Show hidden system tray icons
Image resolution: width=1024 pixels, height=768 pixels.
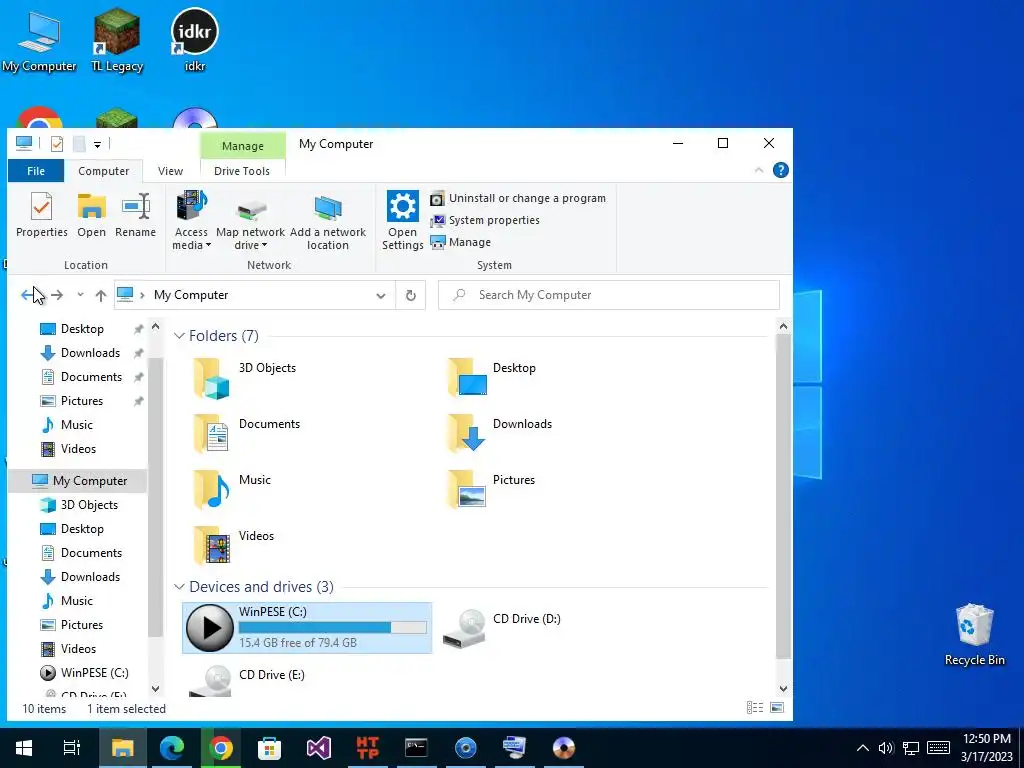tap(863, 748)
